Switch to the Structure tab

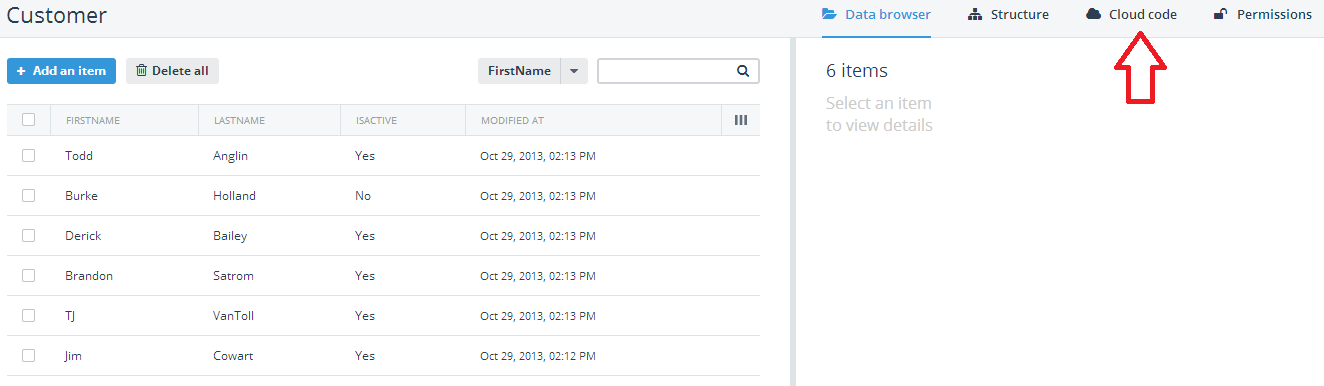(x=1008, y=15)
